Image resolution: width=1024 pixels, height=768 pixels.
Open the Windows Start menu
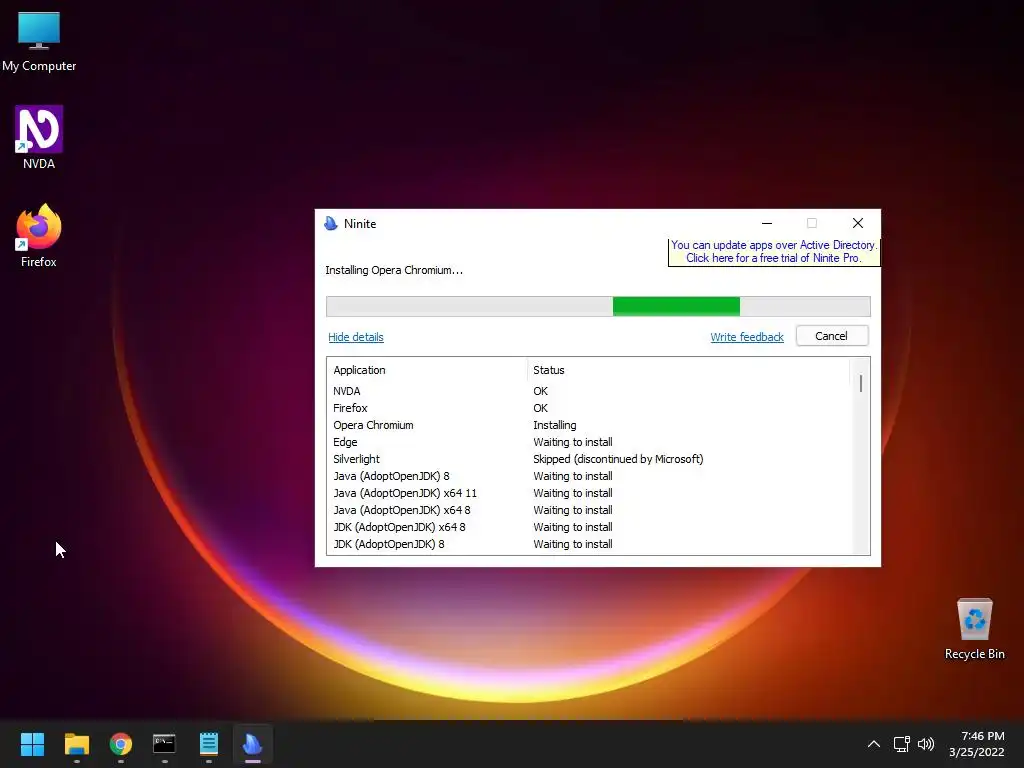tap(32, 744)
